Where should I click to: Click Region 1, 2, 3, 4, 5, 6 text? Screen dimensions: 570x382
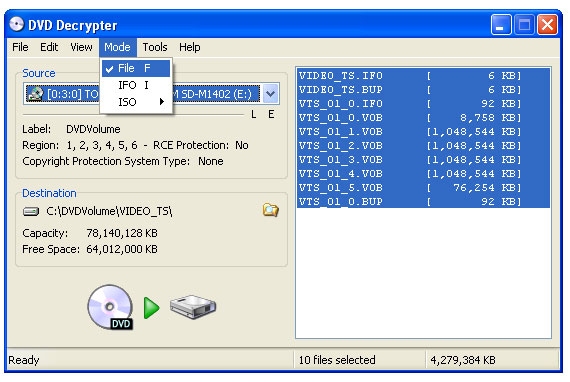pos(80,145)
